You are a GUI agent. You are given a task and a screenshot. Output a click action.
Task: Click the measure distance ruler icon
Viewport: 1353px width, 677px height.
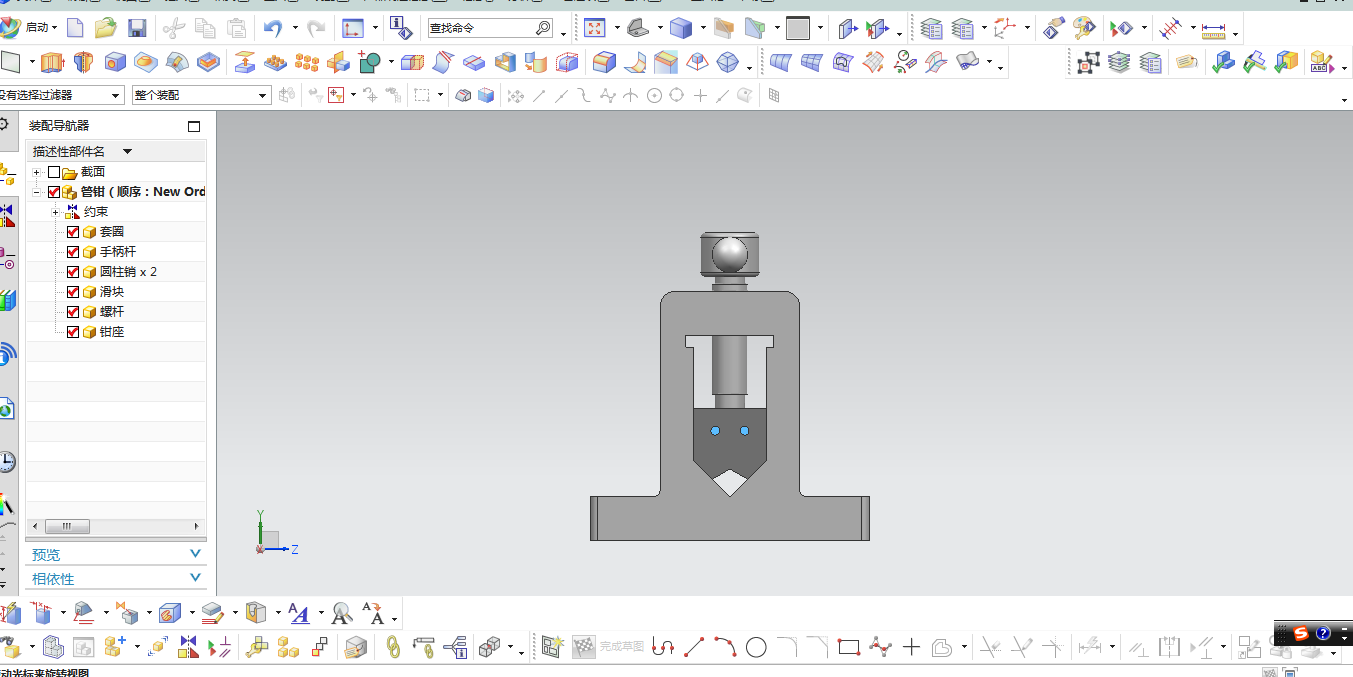point(1214,30)
